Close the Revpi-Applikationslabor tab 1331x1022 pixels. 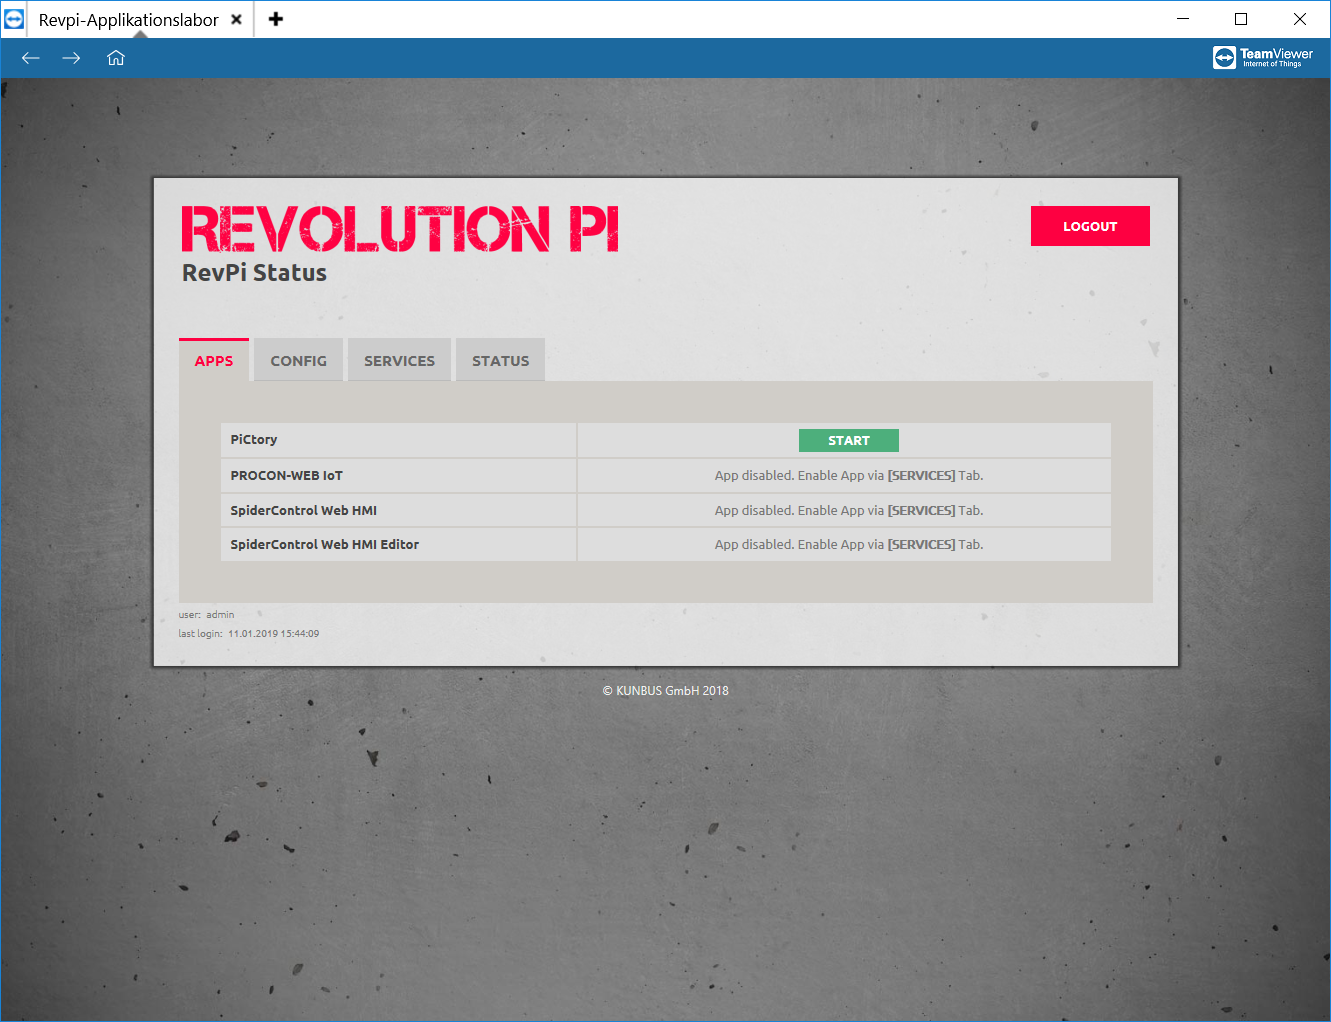236,19
